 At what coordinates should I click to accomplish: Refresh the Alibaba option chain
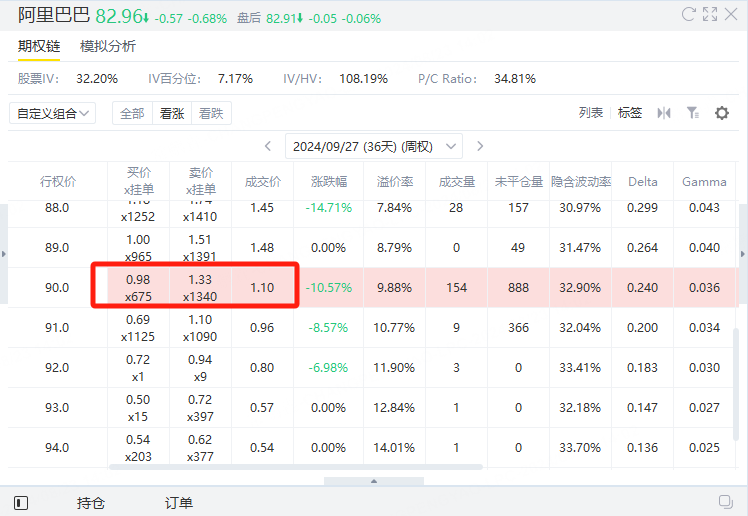(x=688, y=14)
